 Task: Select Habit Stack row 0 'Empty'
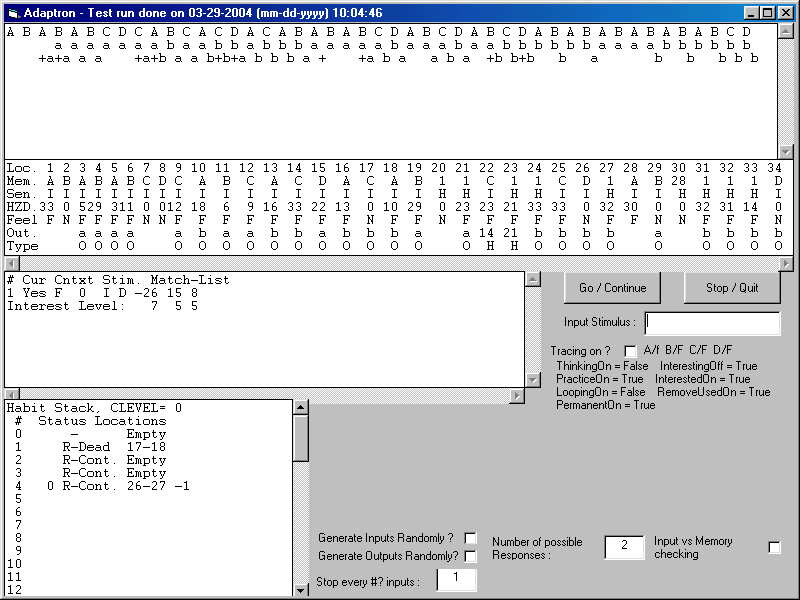[x=90, y=434]
